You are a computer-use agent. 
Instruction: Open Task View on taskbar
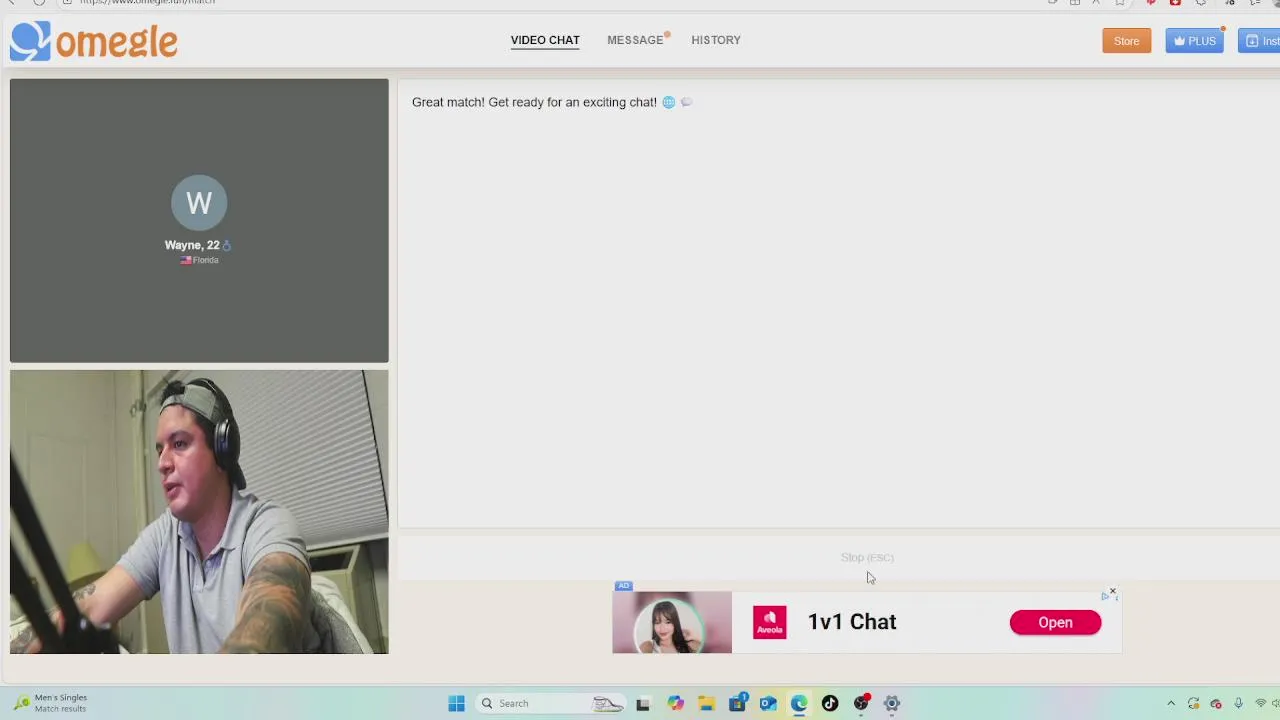click(643, 703)
